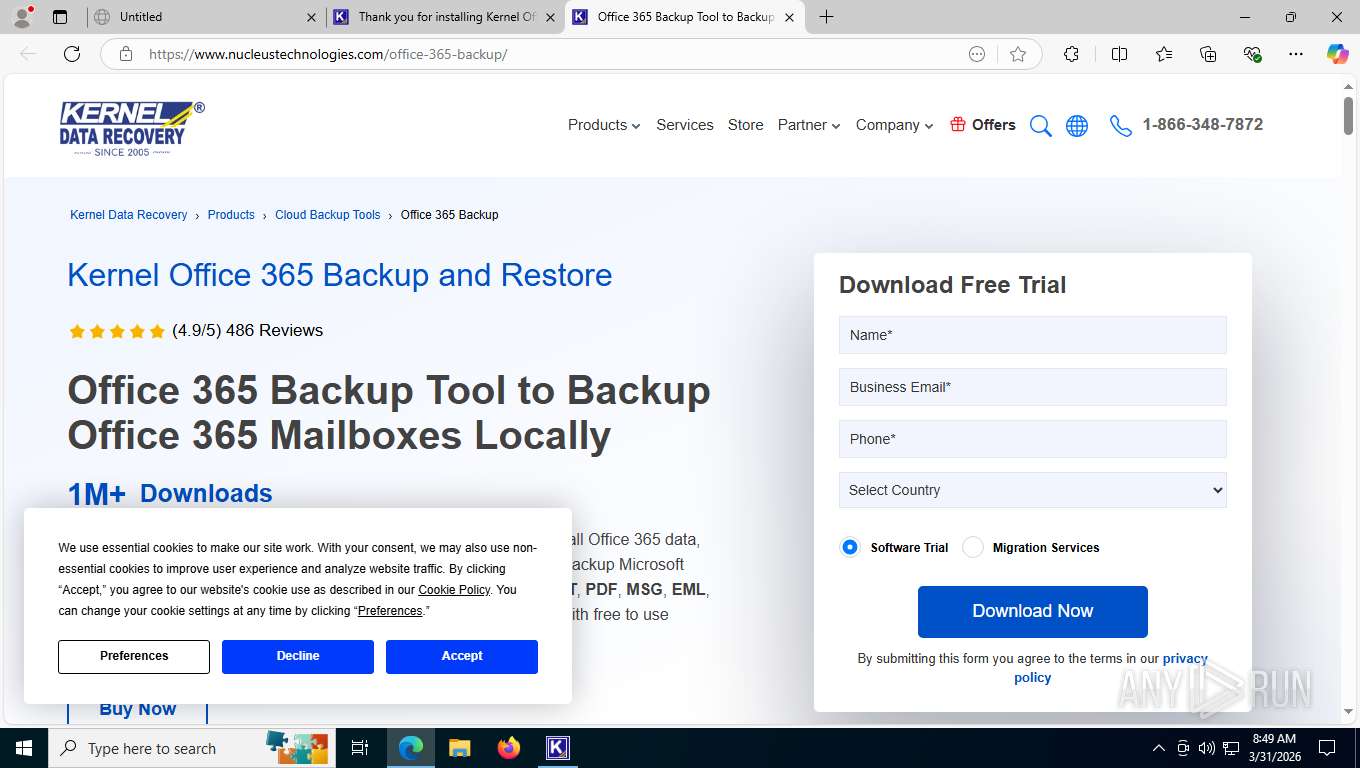1360x768 pixels.
Task: Click the globe language icon
Action: 1077,125
